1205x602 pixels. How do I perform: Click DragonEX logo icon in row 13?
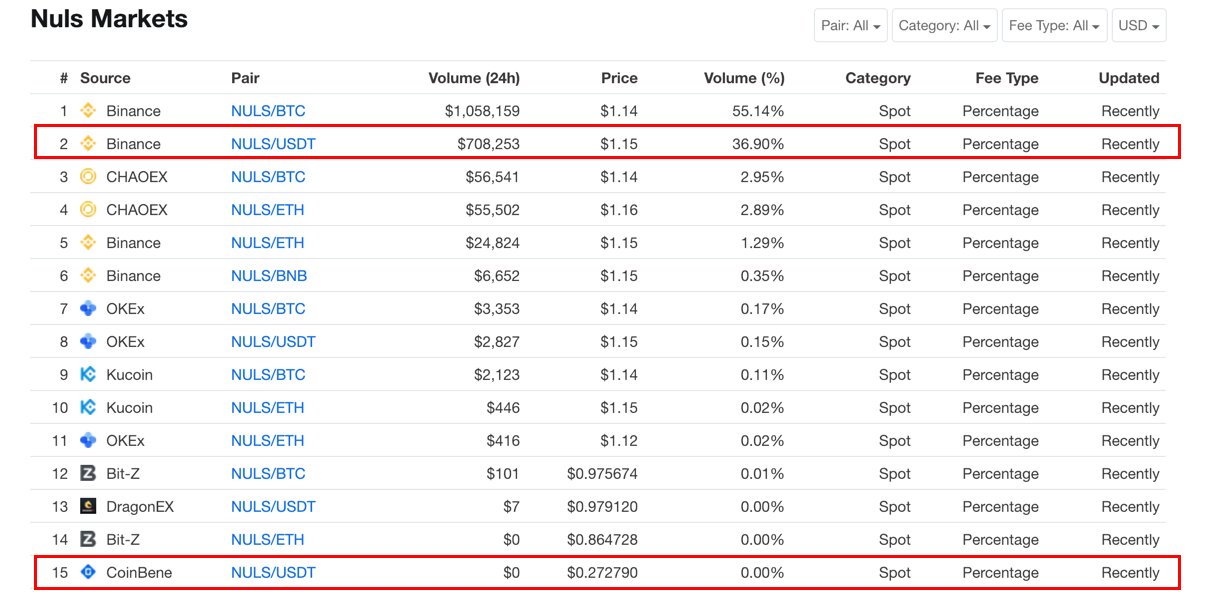tap(88, 507)
